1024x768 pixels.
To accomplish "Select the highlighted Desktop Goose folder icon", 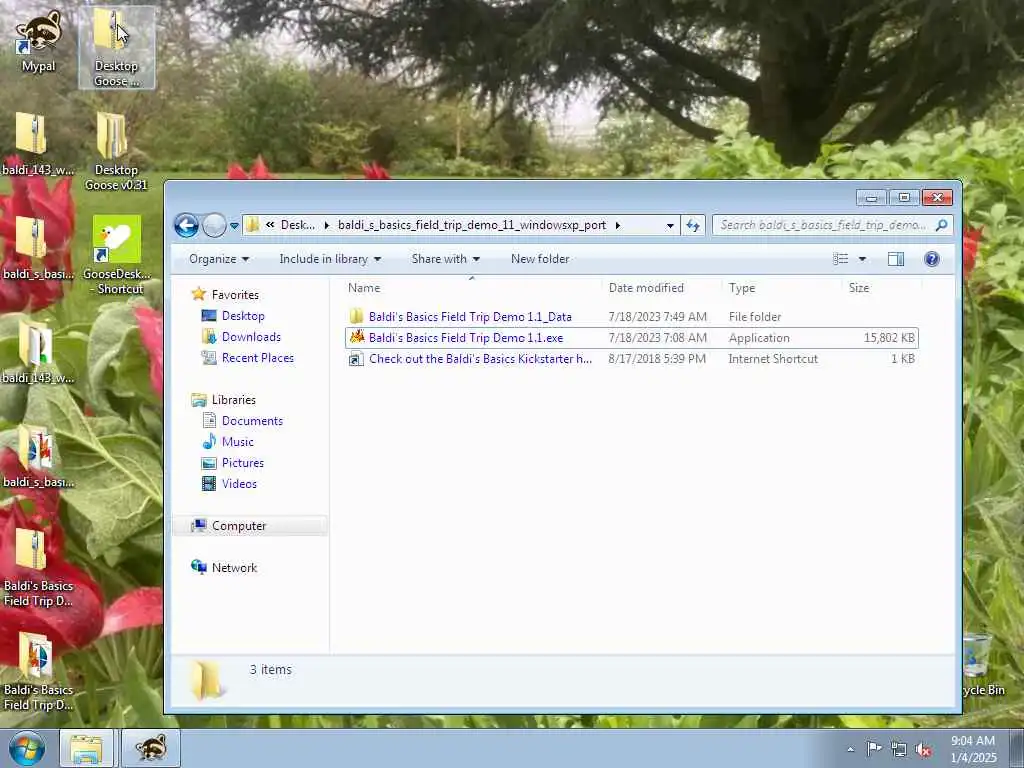I will click(116, 47).
